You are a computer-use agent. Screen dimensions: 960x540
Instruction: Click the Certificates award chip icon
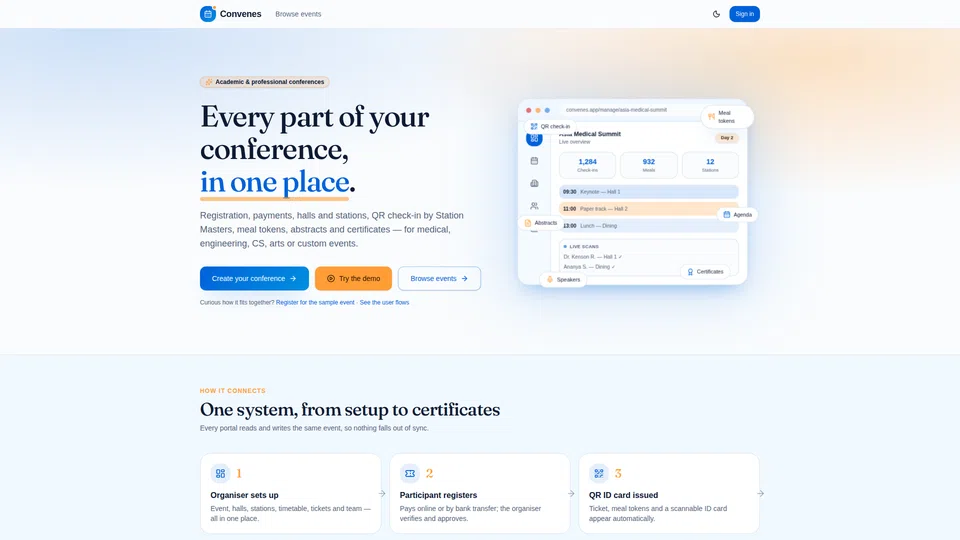click(x=690, y=272)
